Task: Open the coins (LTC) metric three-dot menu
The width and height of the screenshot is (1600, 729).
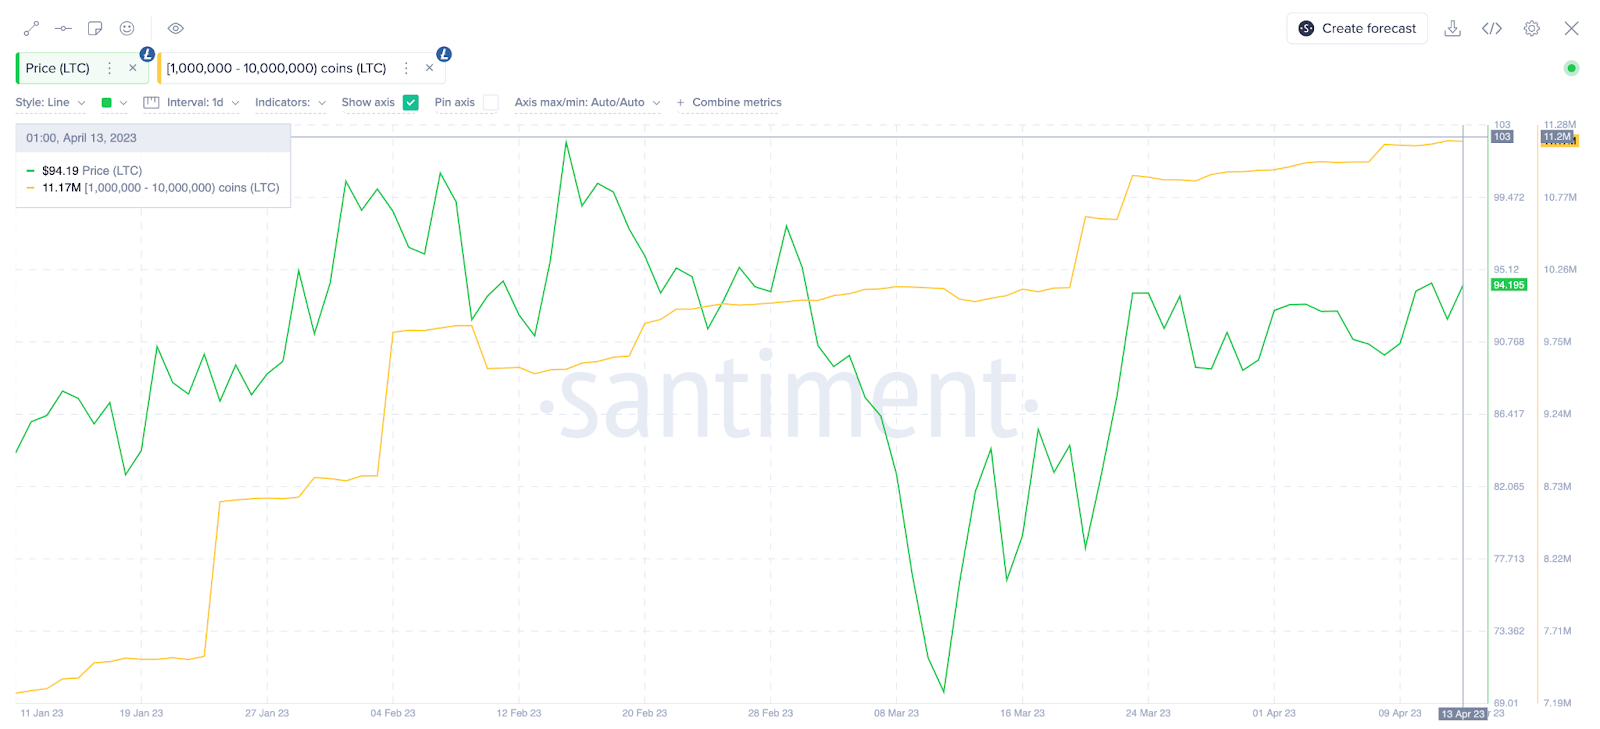Action: click(406, 68)
